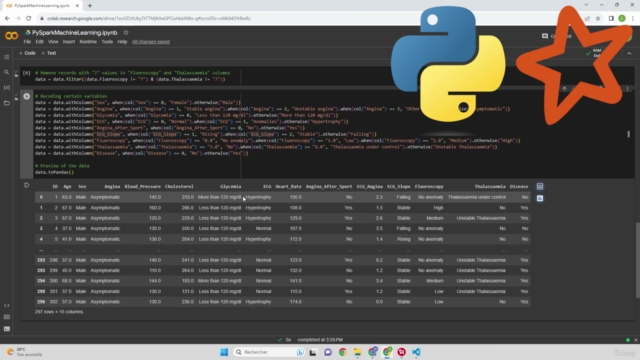
Task: Click the notebook vertical scrollbar
Action: click(637, 260)
